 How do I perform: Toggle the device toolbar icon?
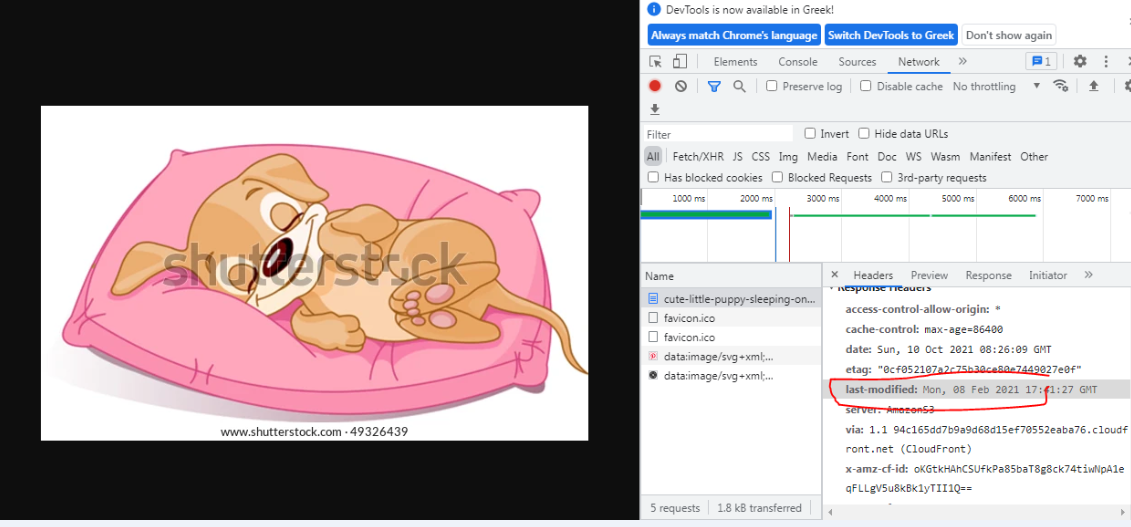pyautogui.click(x=679, y=61)
